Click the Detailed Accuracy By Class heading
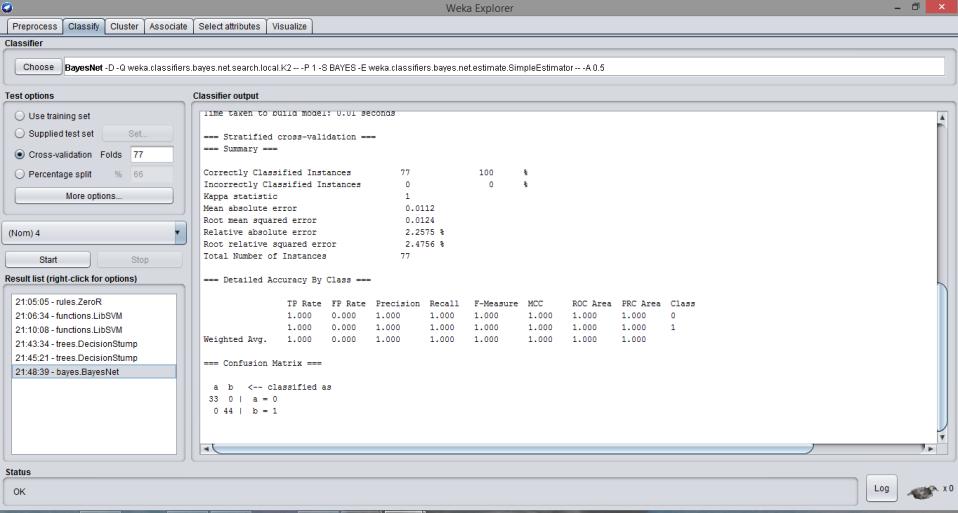 (287, 280)
